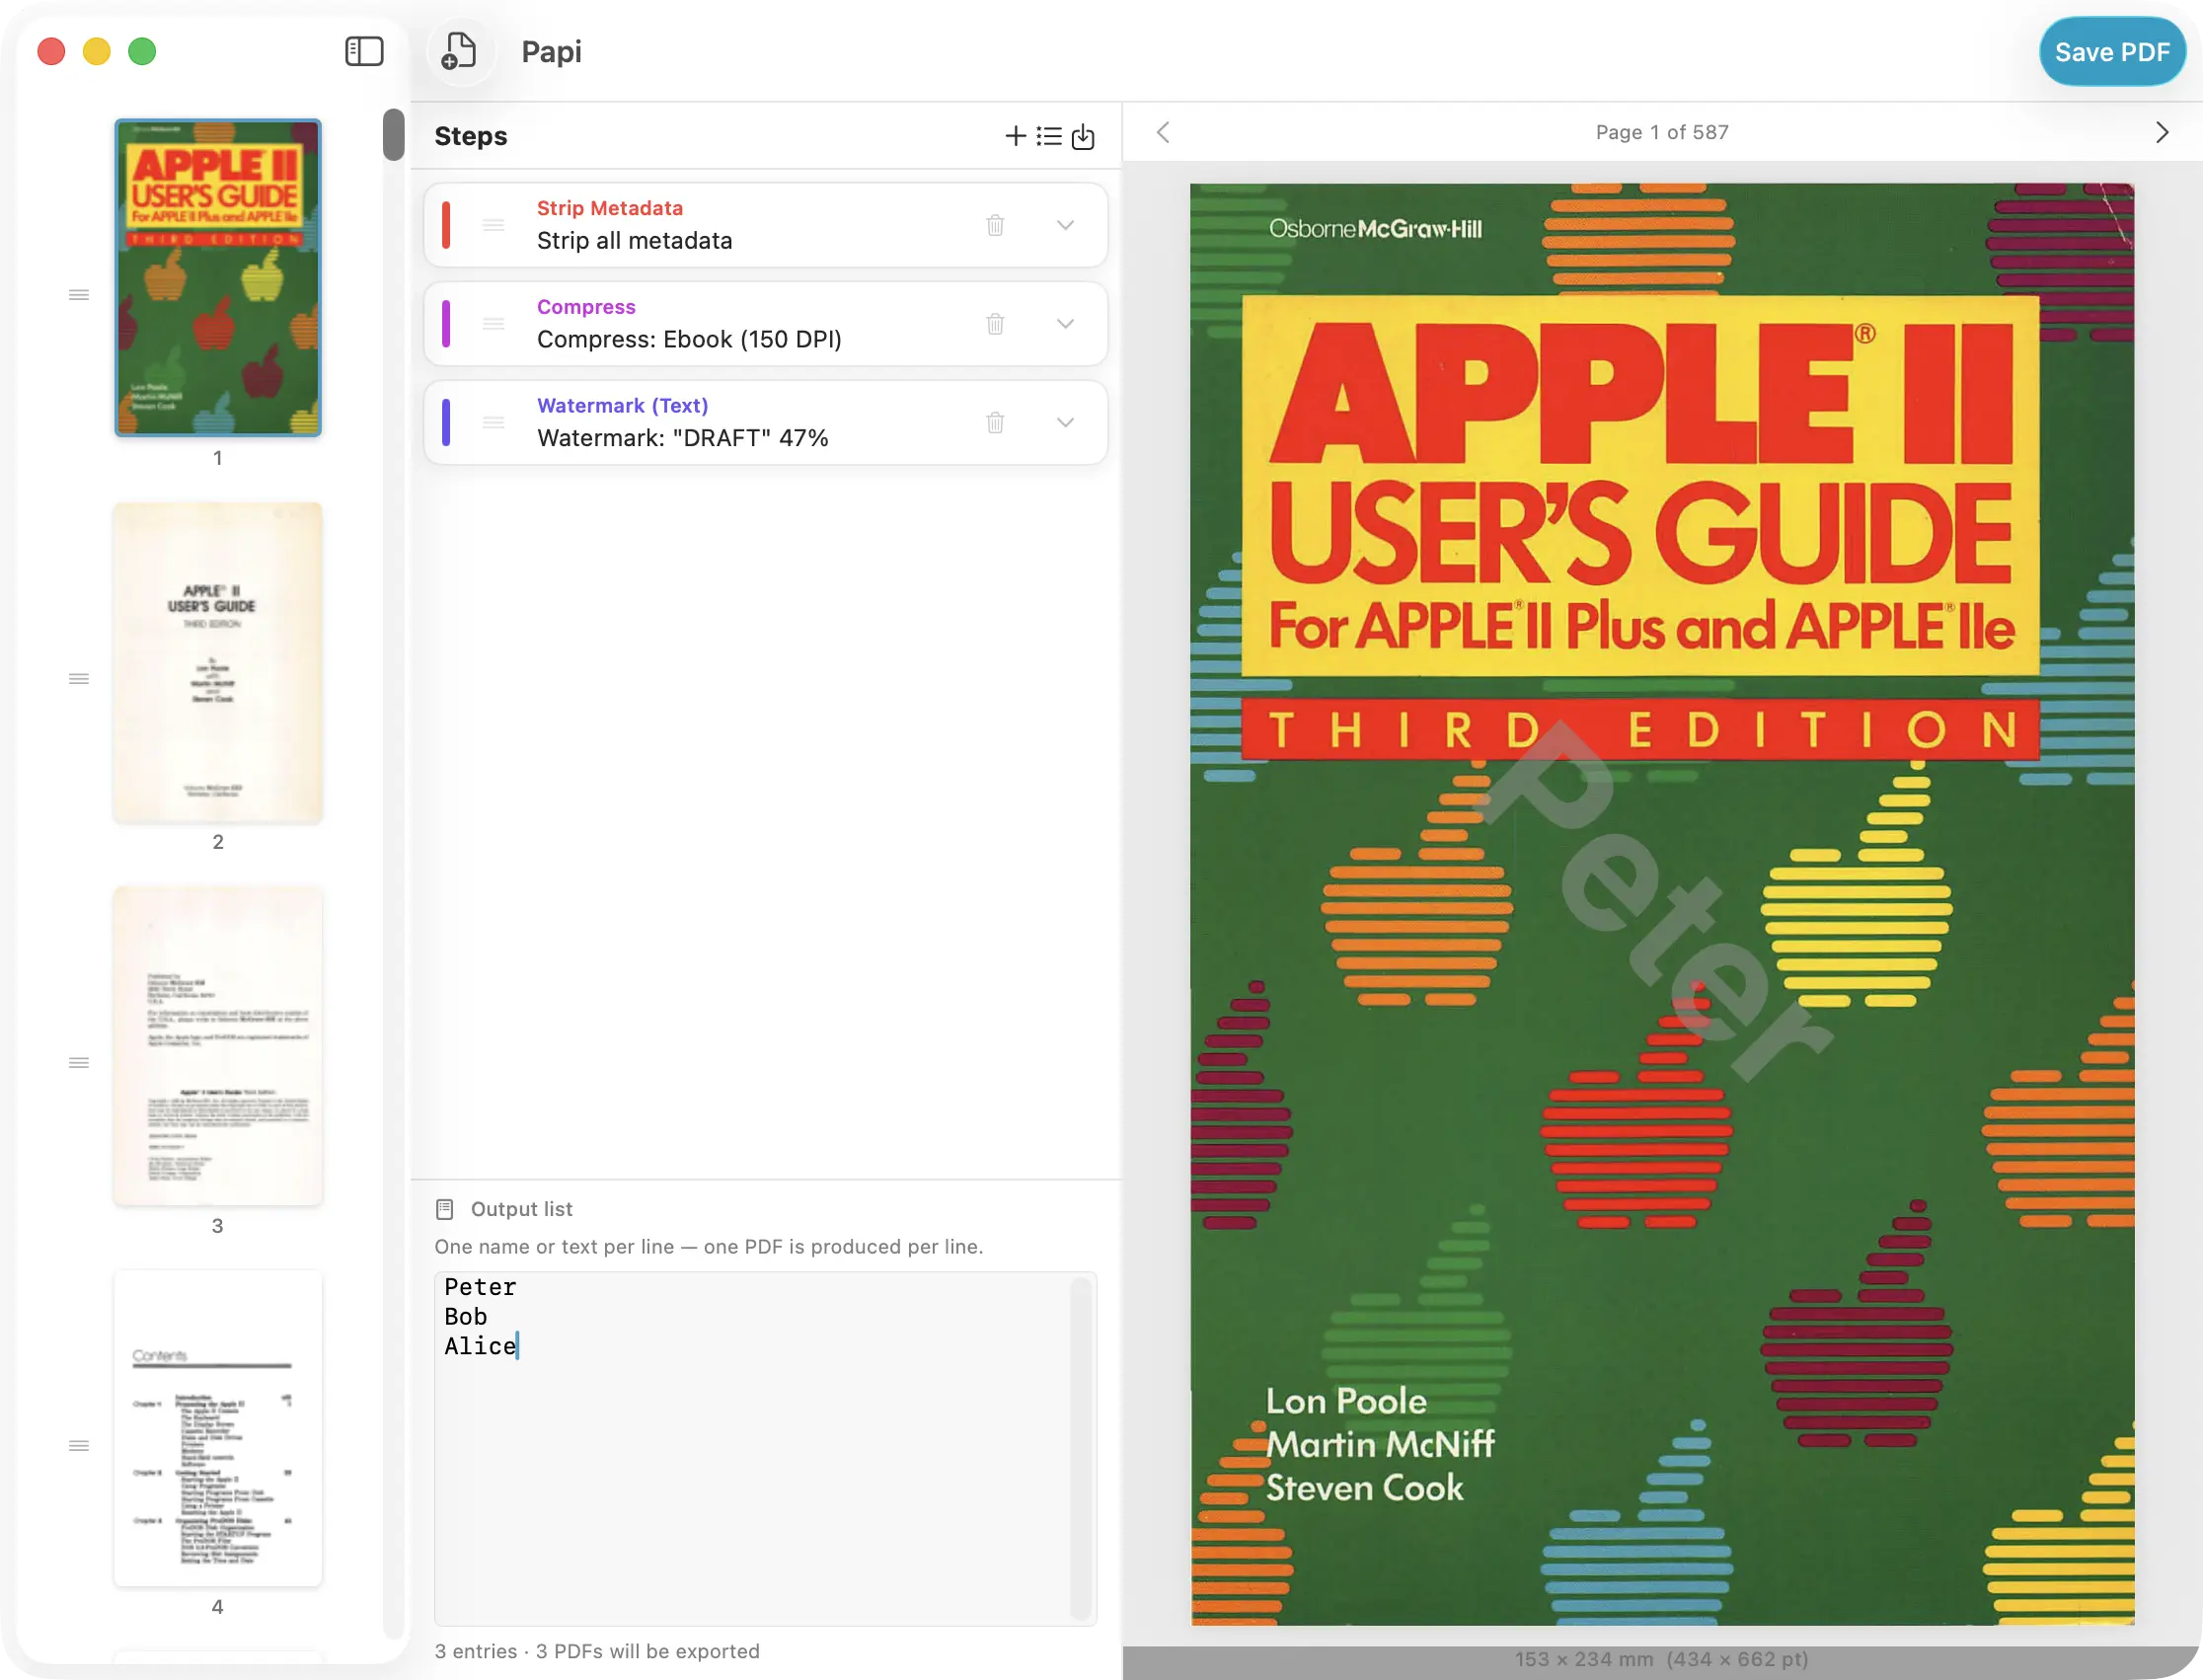Screen dimensions: 2203x1680
Task: Expand the Compress step options
Action: click(1066, 324)
